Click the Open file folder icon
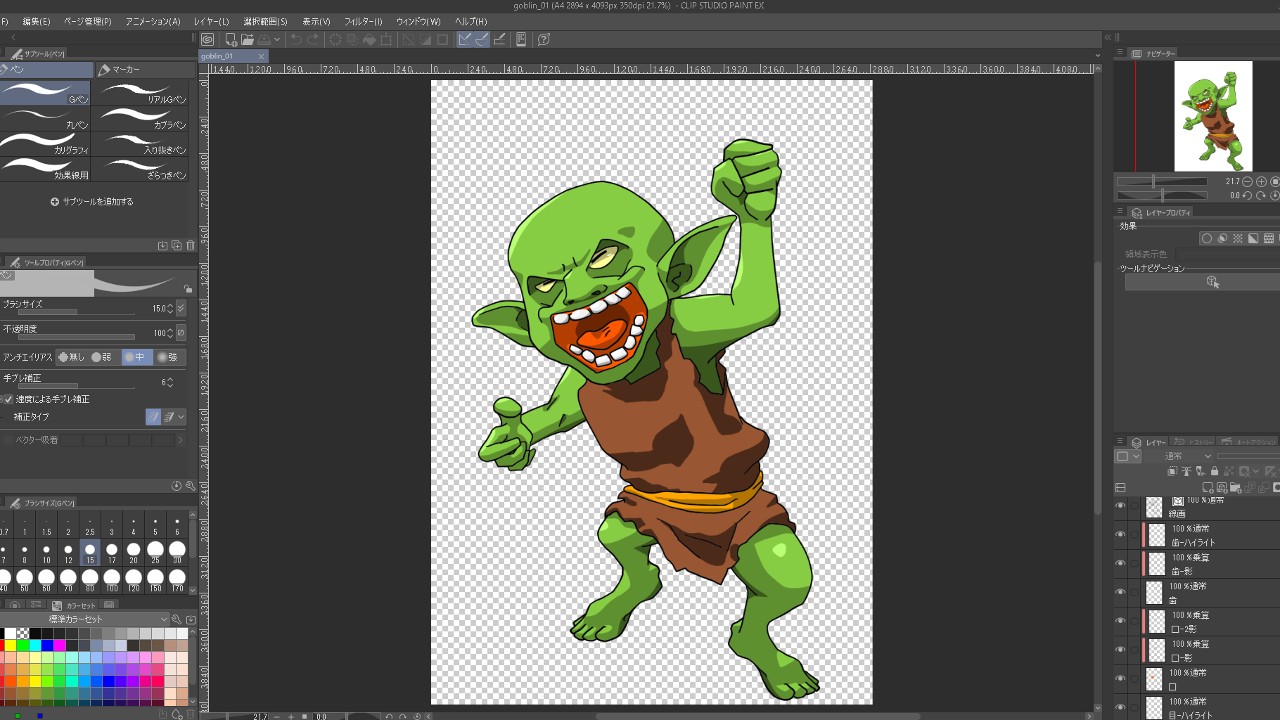Viewport: 1280px width, 720px height. pyautogui.click(x=247, y=39)
